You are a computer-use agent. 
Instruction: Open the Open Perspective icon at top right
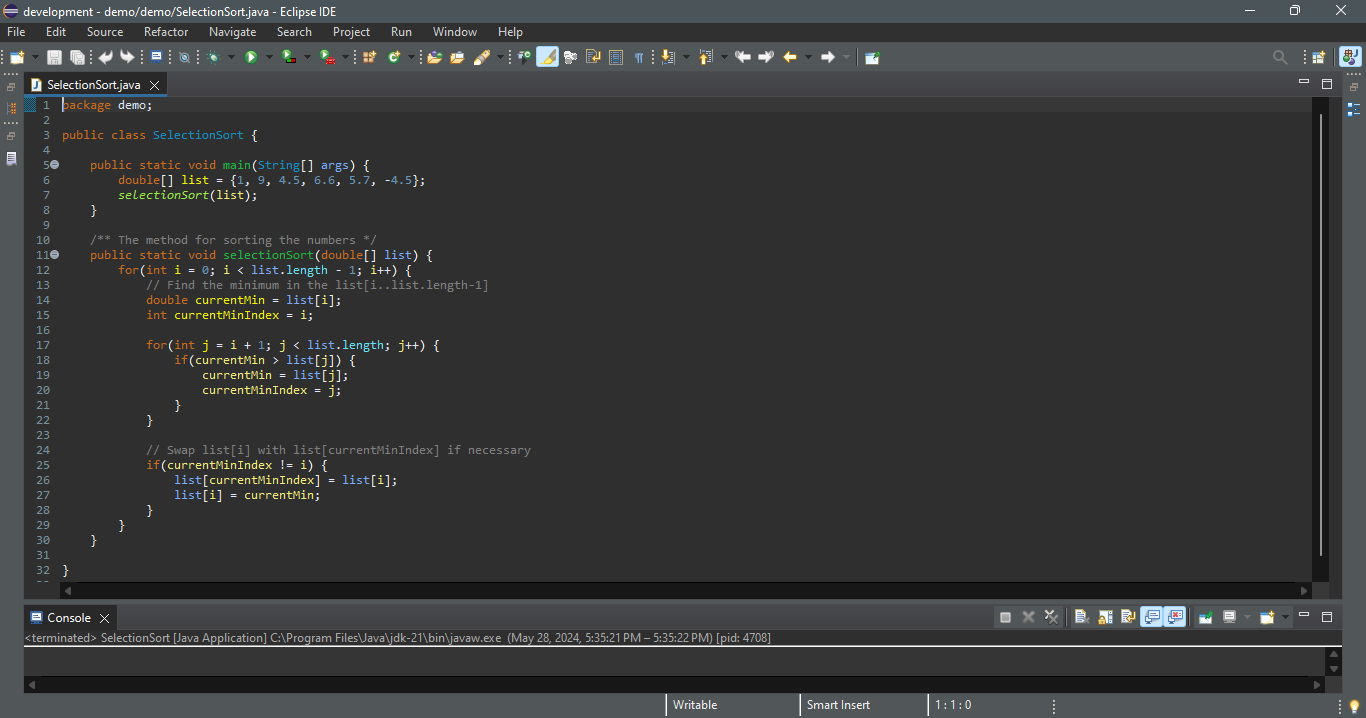[1318, 58]
